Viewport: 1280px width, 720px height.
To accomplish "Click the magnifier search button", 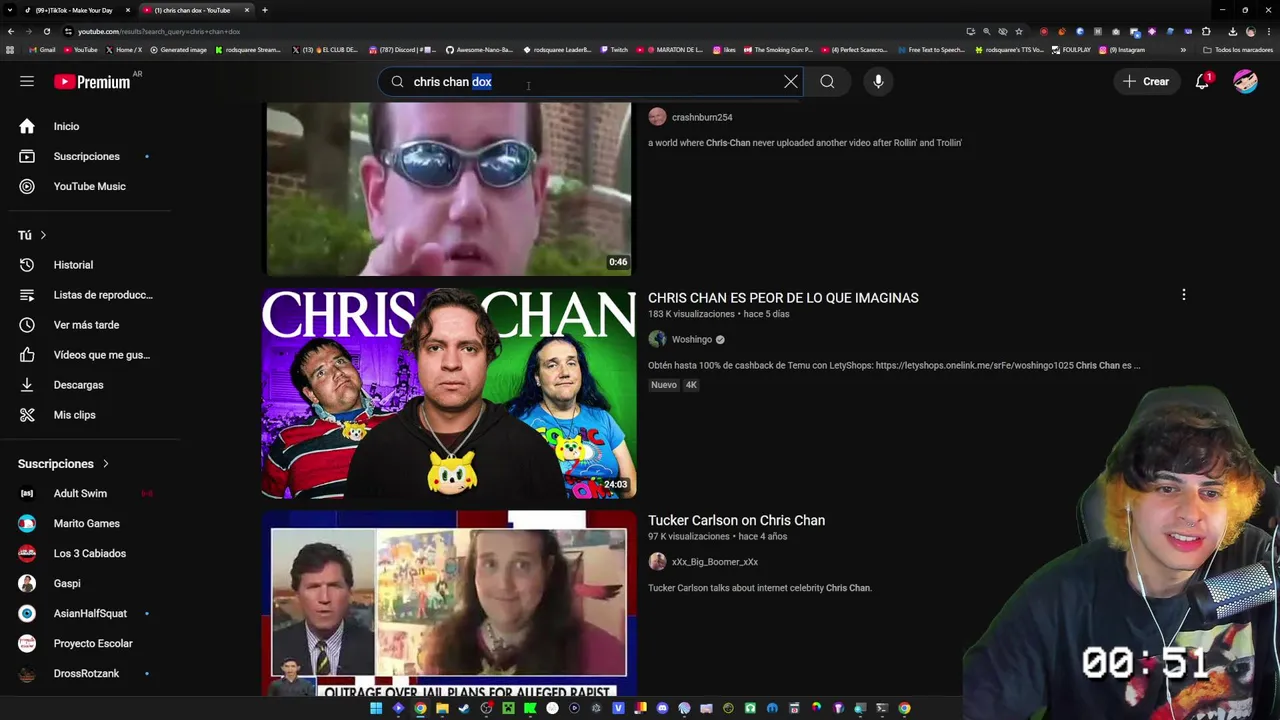I will click(827, 82).
